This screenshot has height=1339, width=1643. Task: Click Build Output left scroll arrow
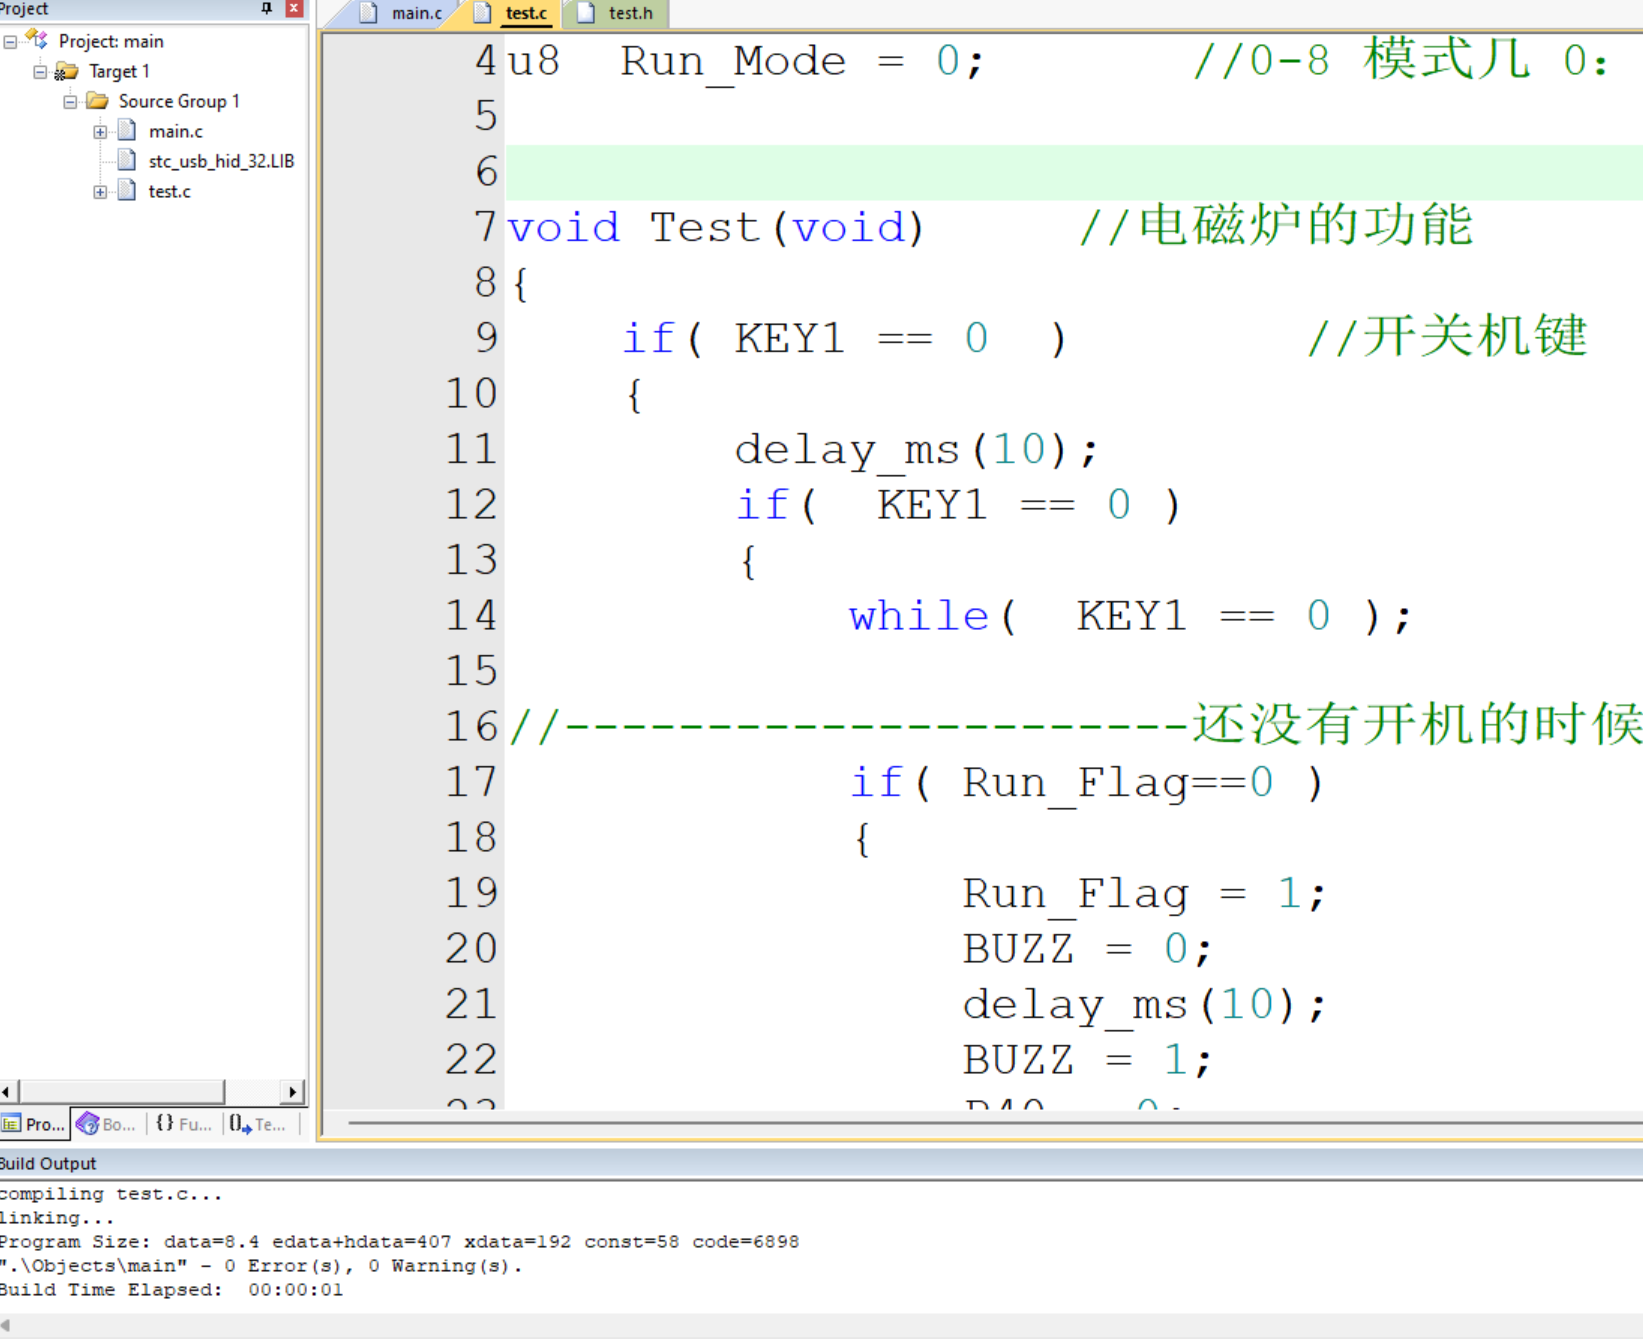[6, 1325]
